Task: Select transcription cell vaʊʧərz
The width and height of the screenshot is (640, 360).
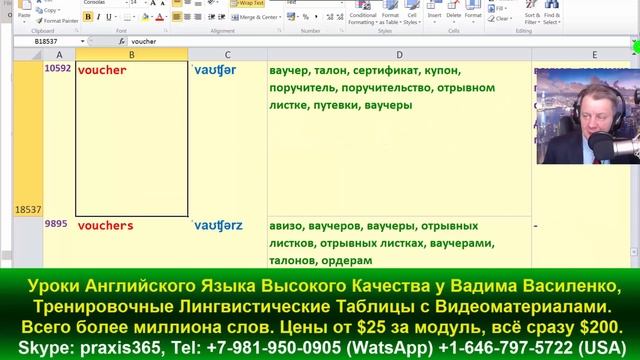Action: tap(227, 242)
